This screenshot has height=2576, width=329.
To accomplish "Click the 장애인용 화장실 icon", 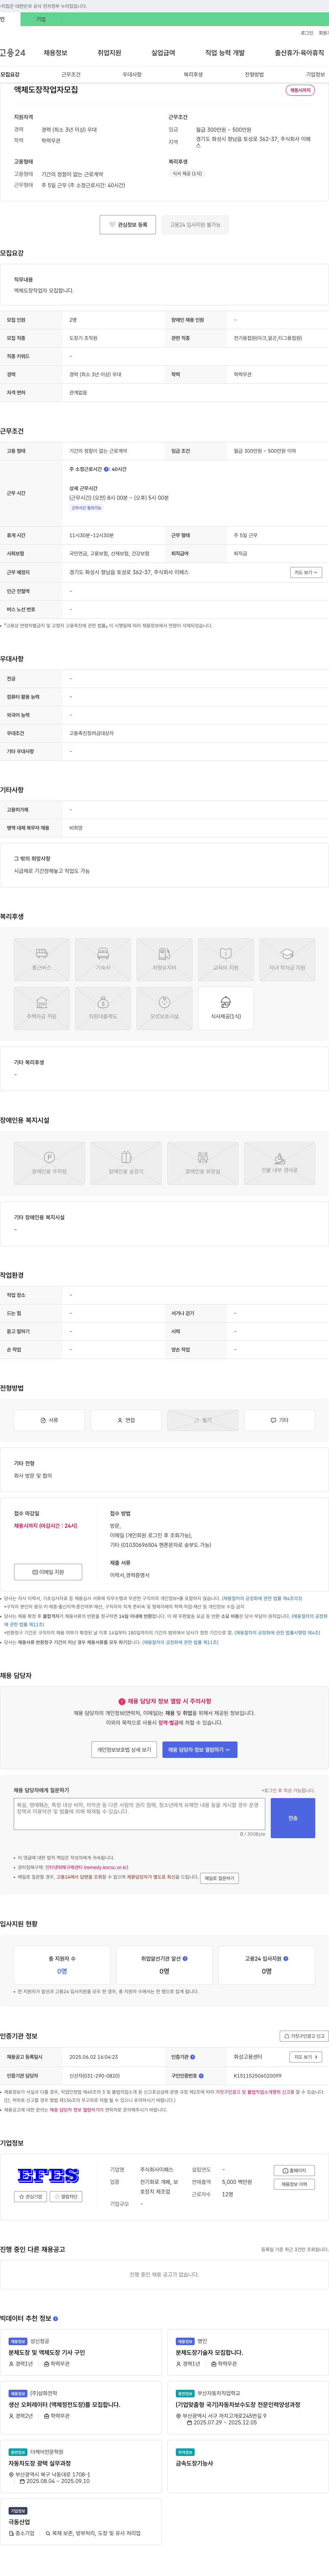I will pyautogui.click(x=203, y=1163).
